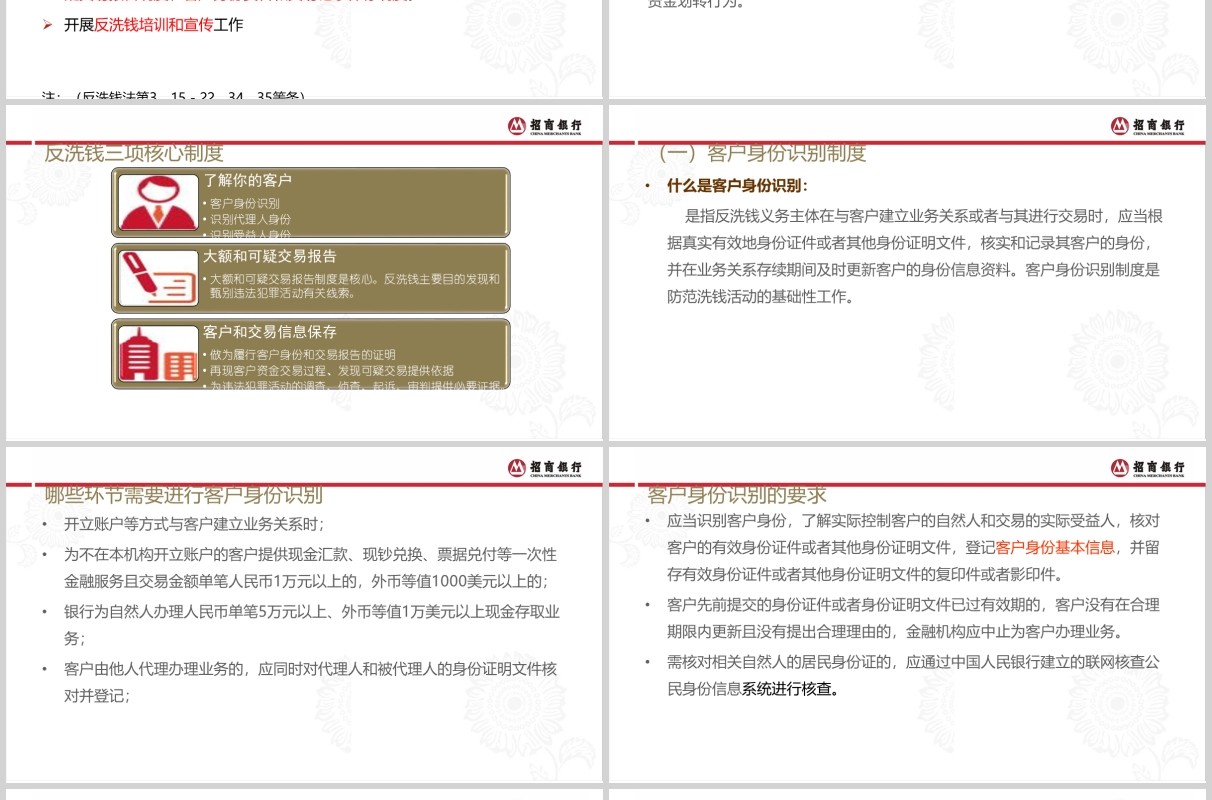Click the line starting 据真实有效地身份证件
This screenshot has width=1212, height=800.
pos(911,243)
